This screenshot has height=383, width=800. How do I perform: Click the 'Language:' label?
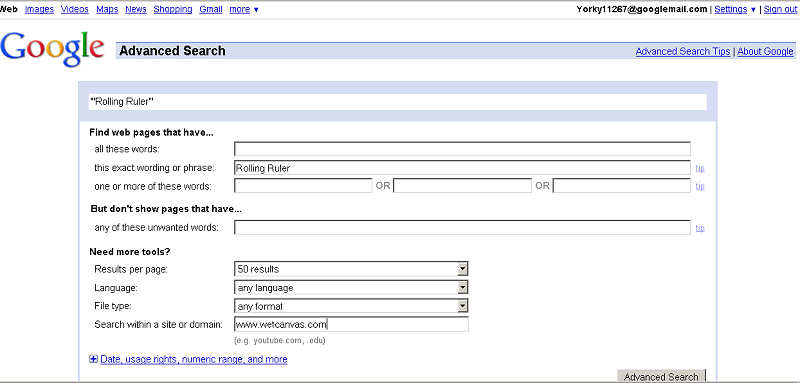[116, 288]
